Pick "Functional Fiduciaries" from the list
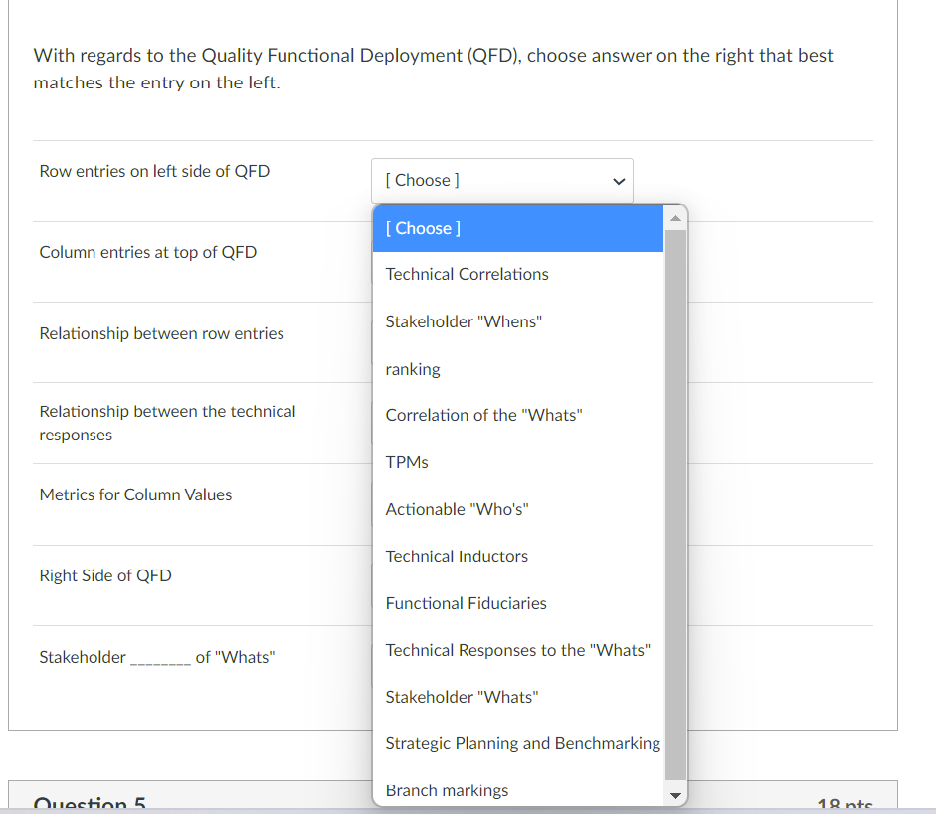 (x=466, y=602)
